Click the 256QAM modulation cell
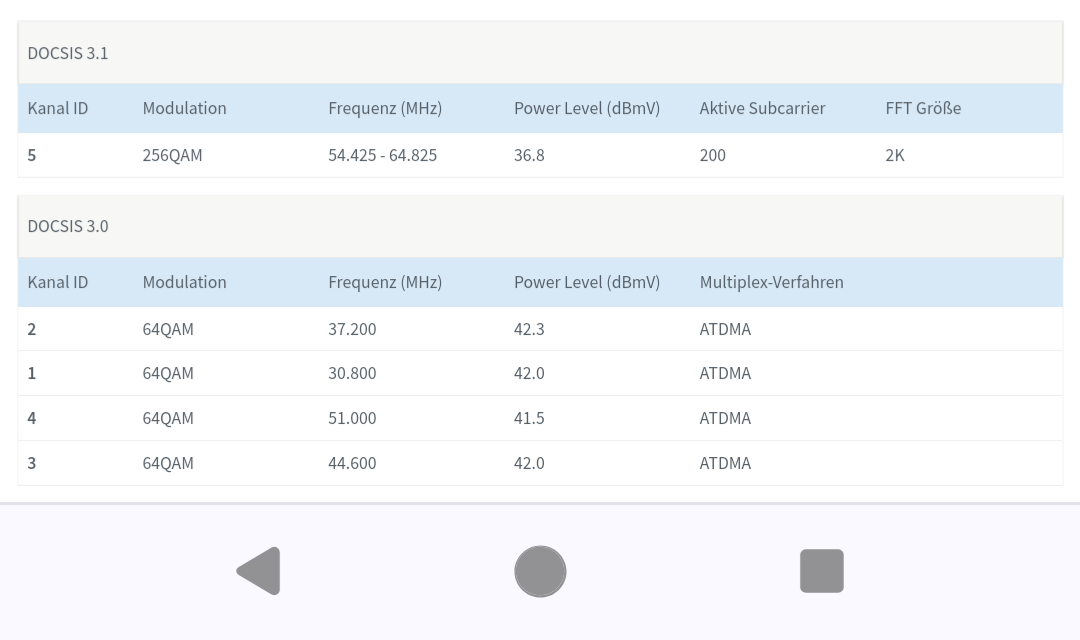This screenshot has height=640, width=1080. [x=172, y=155]
